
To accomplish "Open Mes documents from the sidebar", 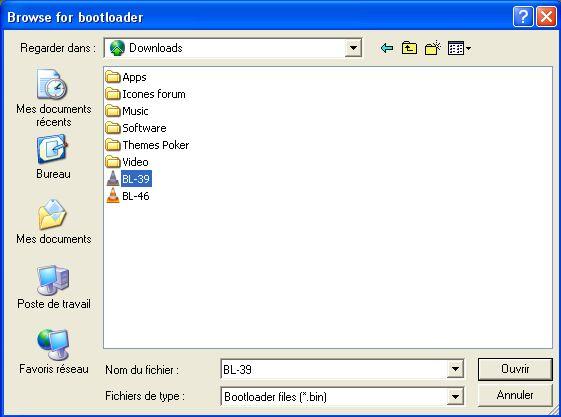I will [x=54, y=222].
